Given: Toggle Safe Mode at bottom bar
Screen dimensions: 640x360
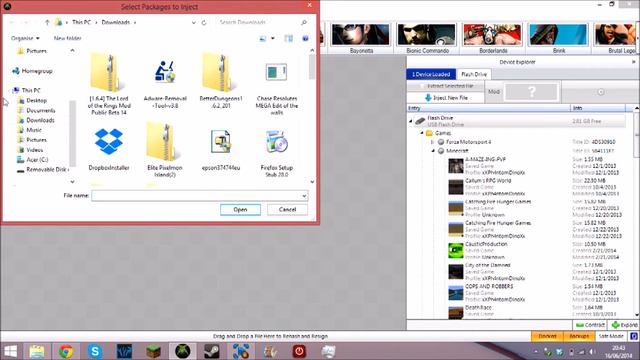Looking at the screenshot, I should click(611, 336).
